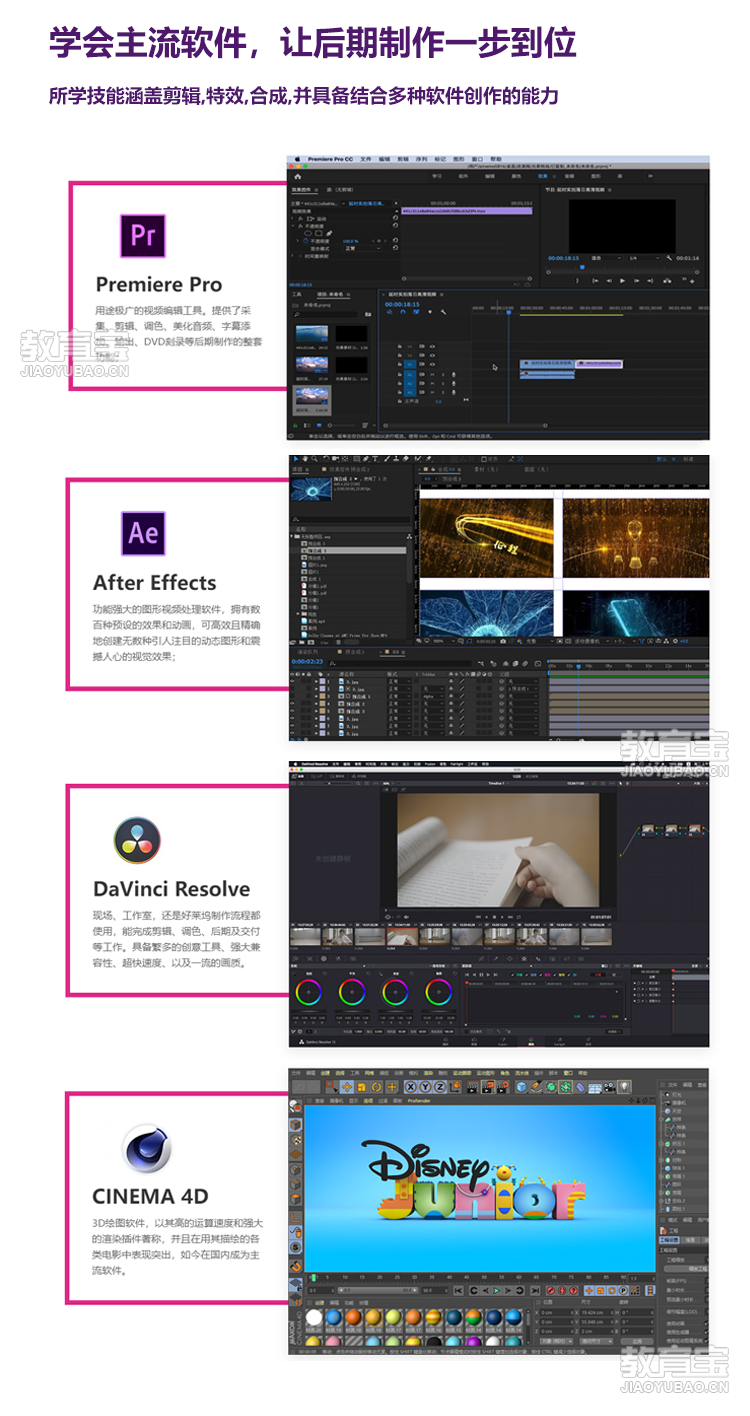
Task: Click the Cinema 4D spline Pen icon
Action: (536, 1087)
